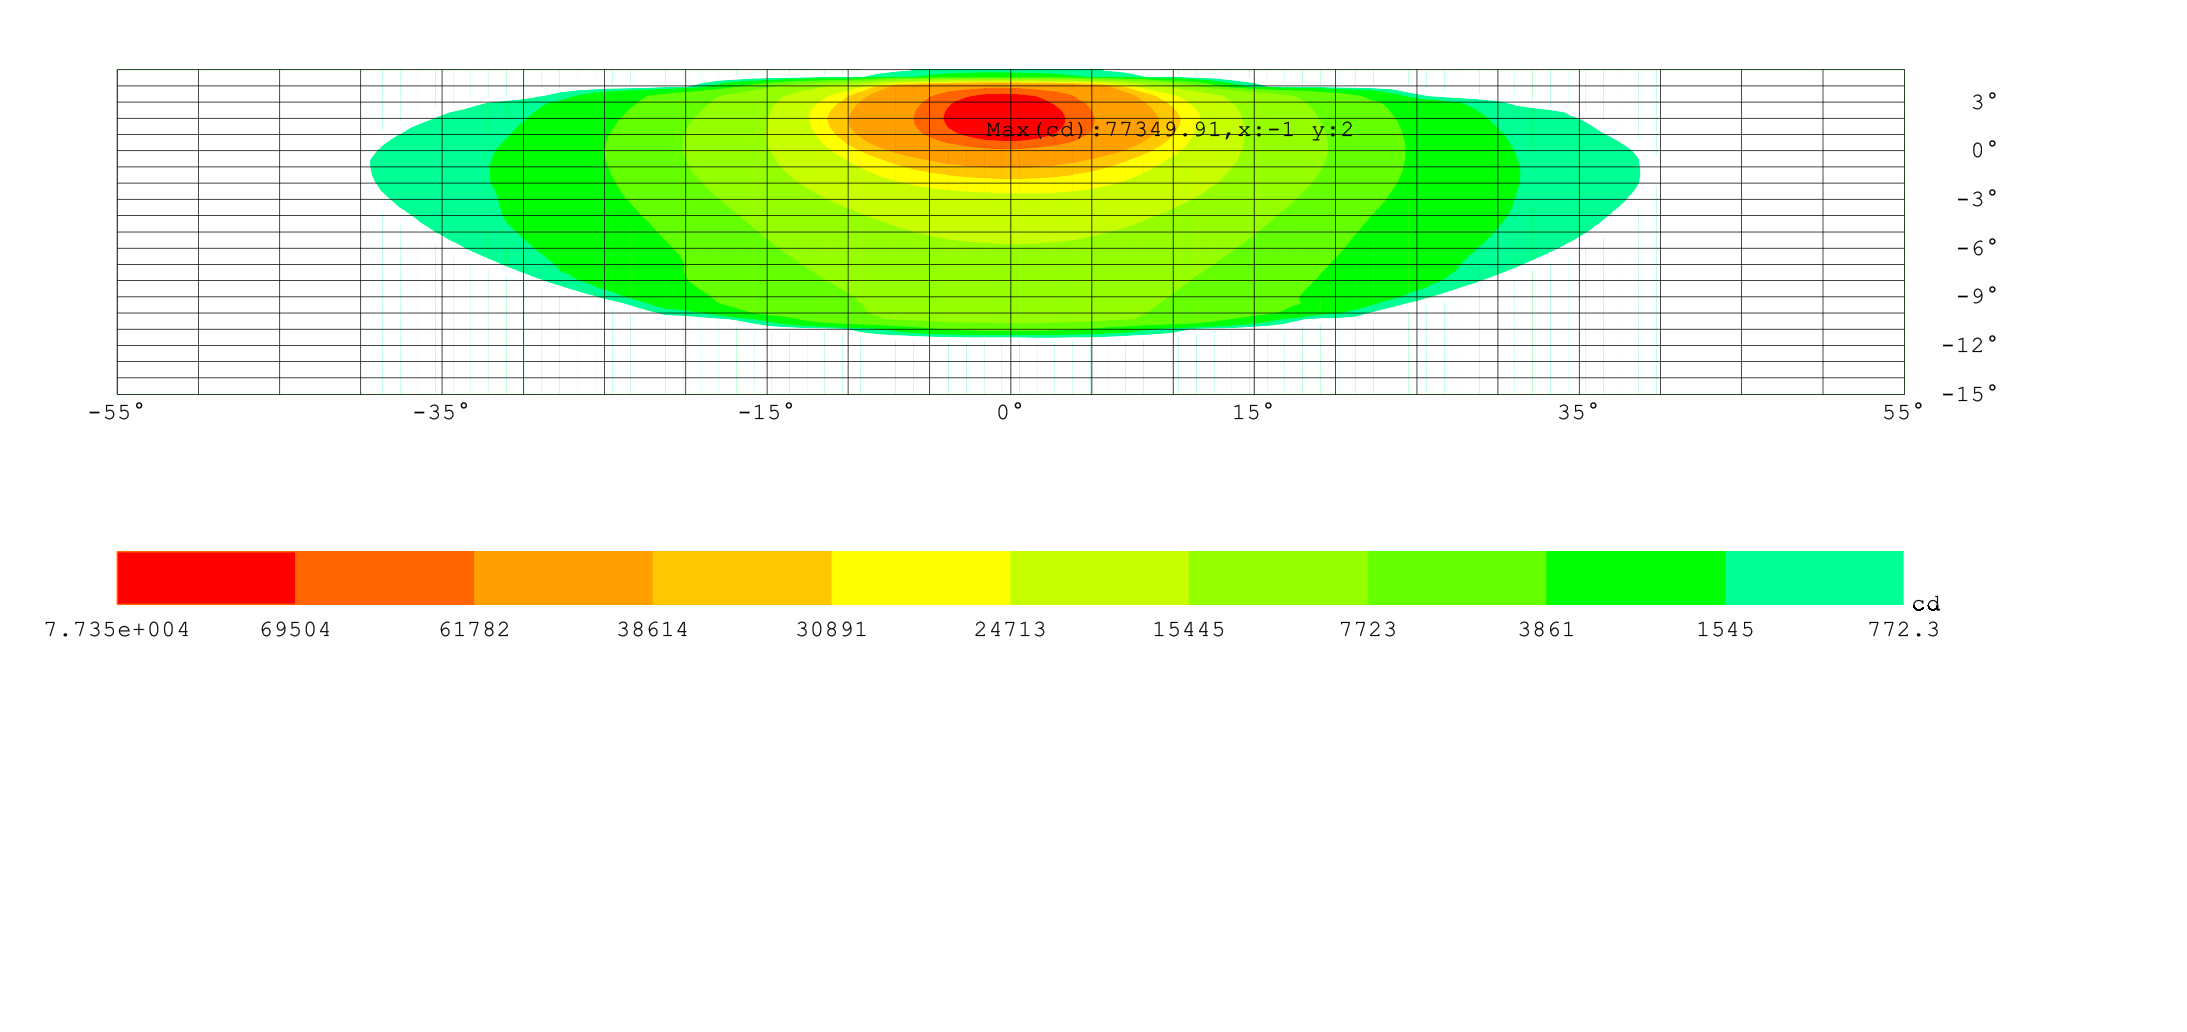This screenshot has height=1032, width=2187.
Task: Click the -9° vertical axis label
Action: [1977, 296]
